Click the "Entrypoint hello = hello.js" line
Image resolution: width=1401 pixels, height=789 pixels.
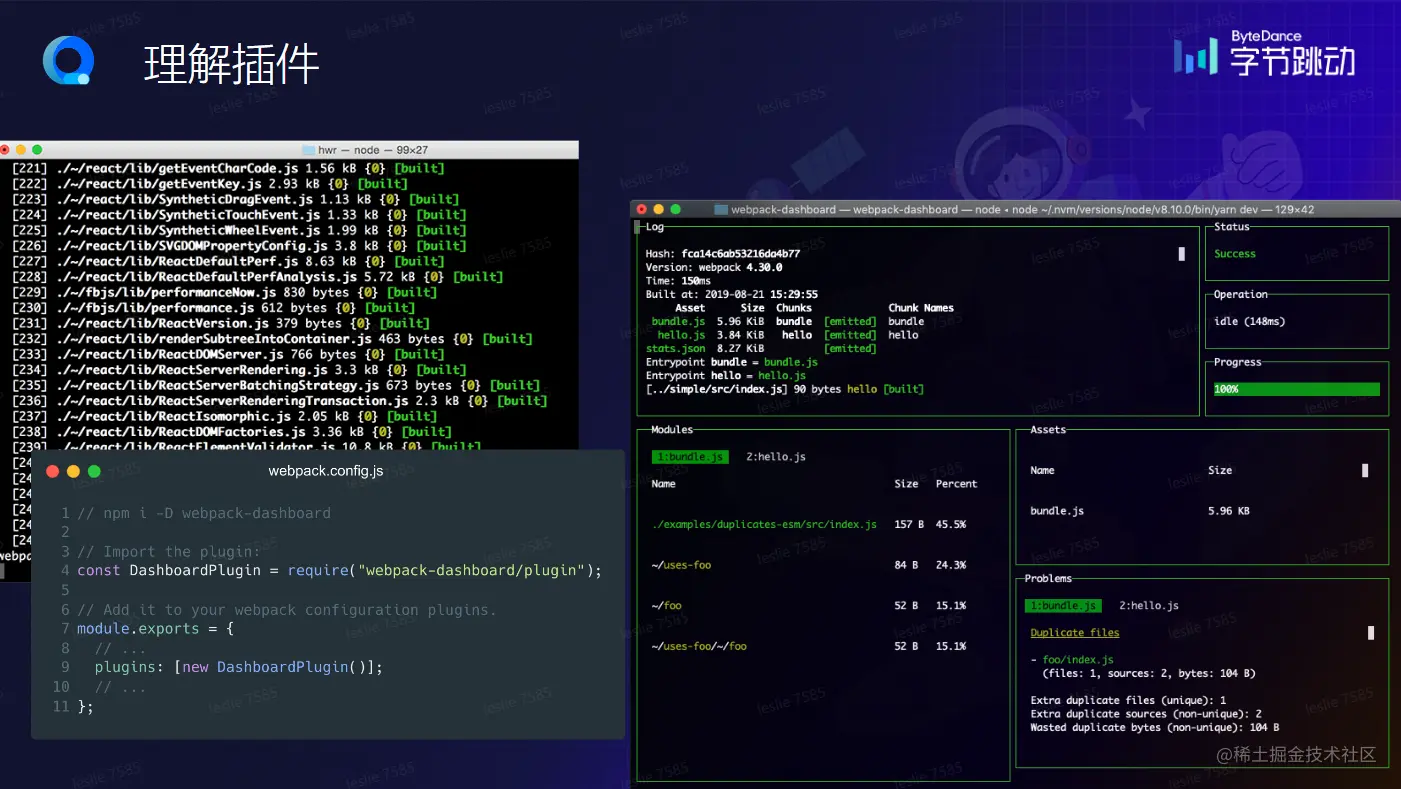(x=726, y=376)
